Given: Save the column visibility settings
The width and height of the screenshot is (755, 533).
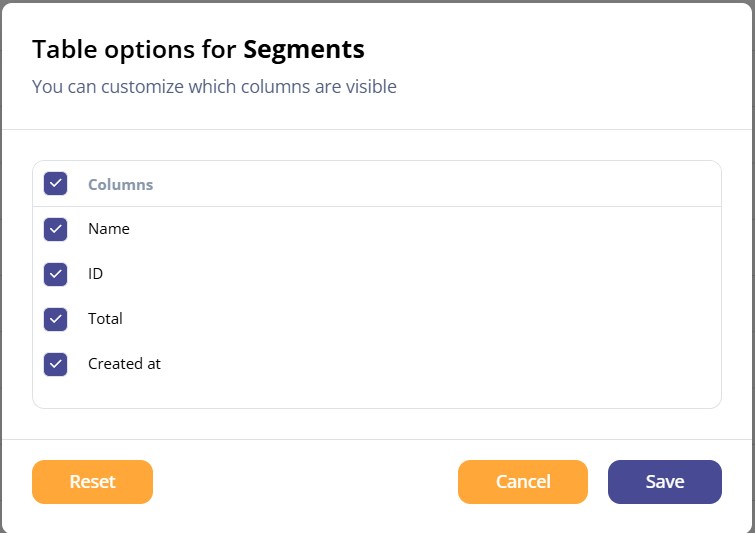Looking at the screenshot, I should [x=664, y=481].
